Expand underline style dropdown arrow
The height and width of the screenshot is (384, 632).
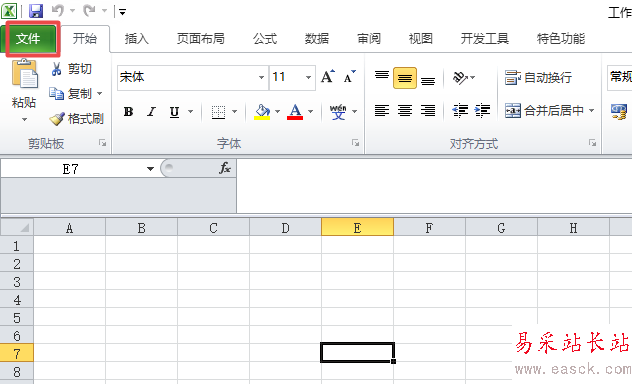[x=191, y=112]
